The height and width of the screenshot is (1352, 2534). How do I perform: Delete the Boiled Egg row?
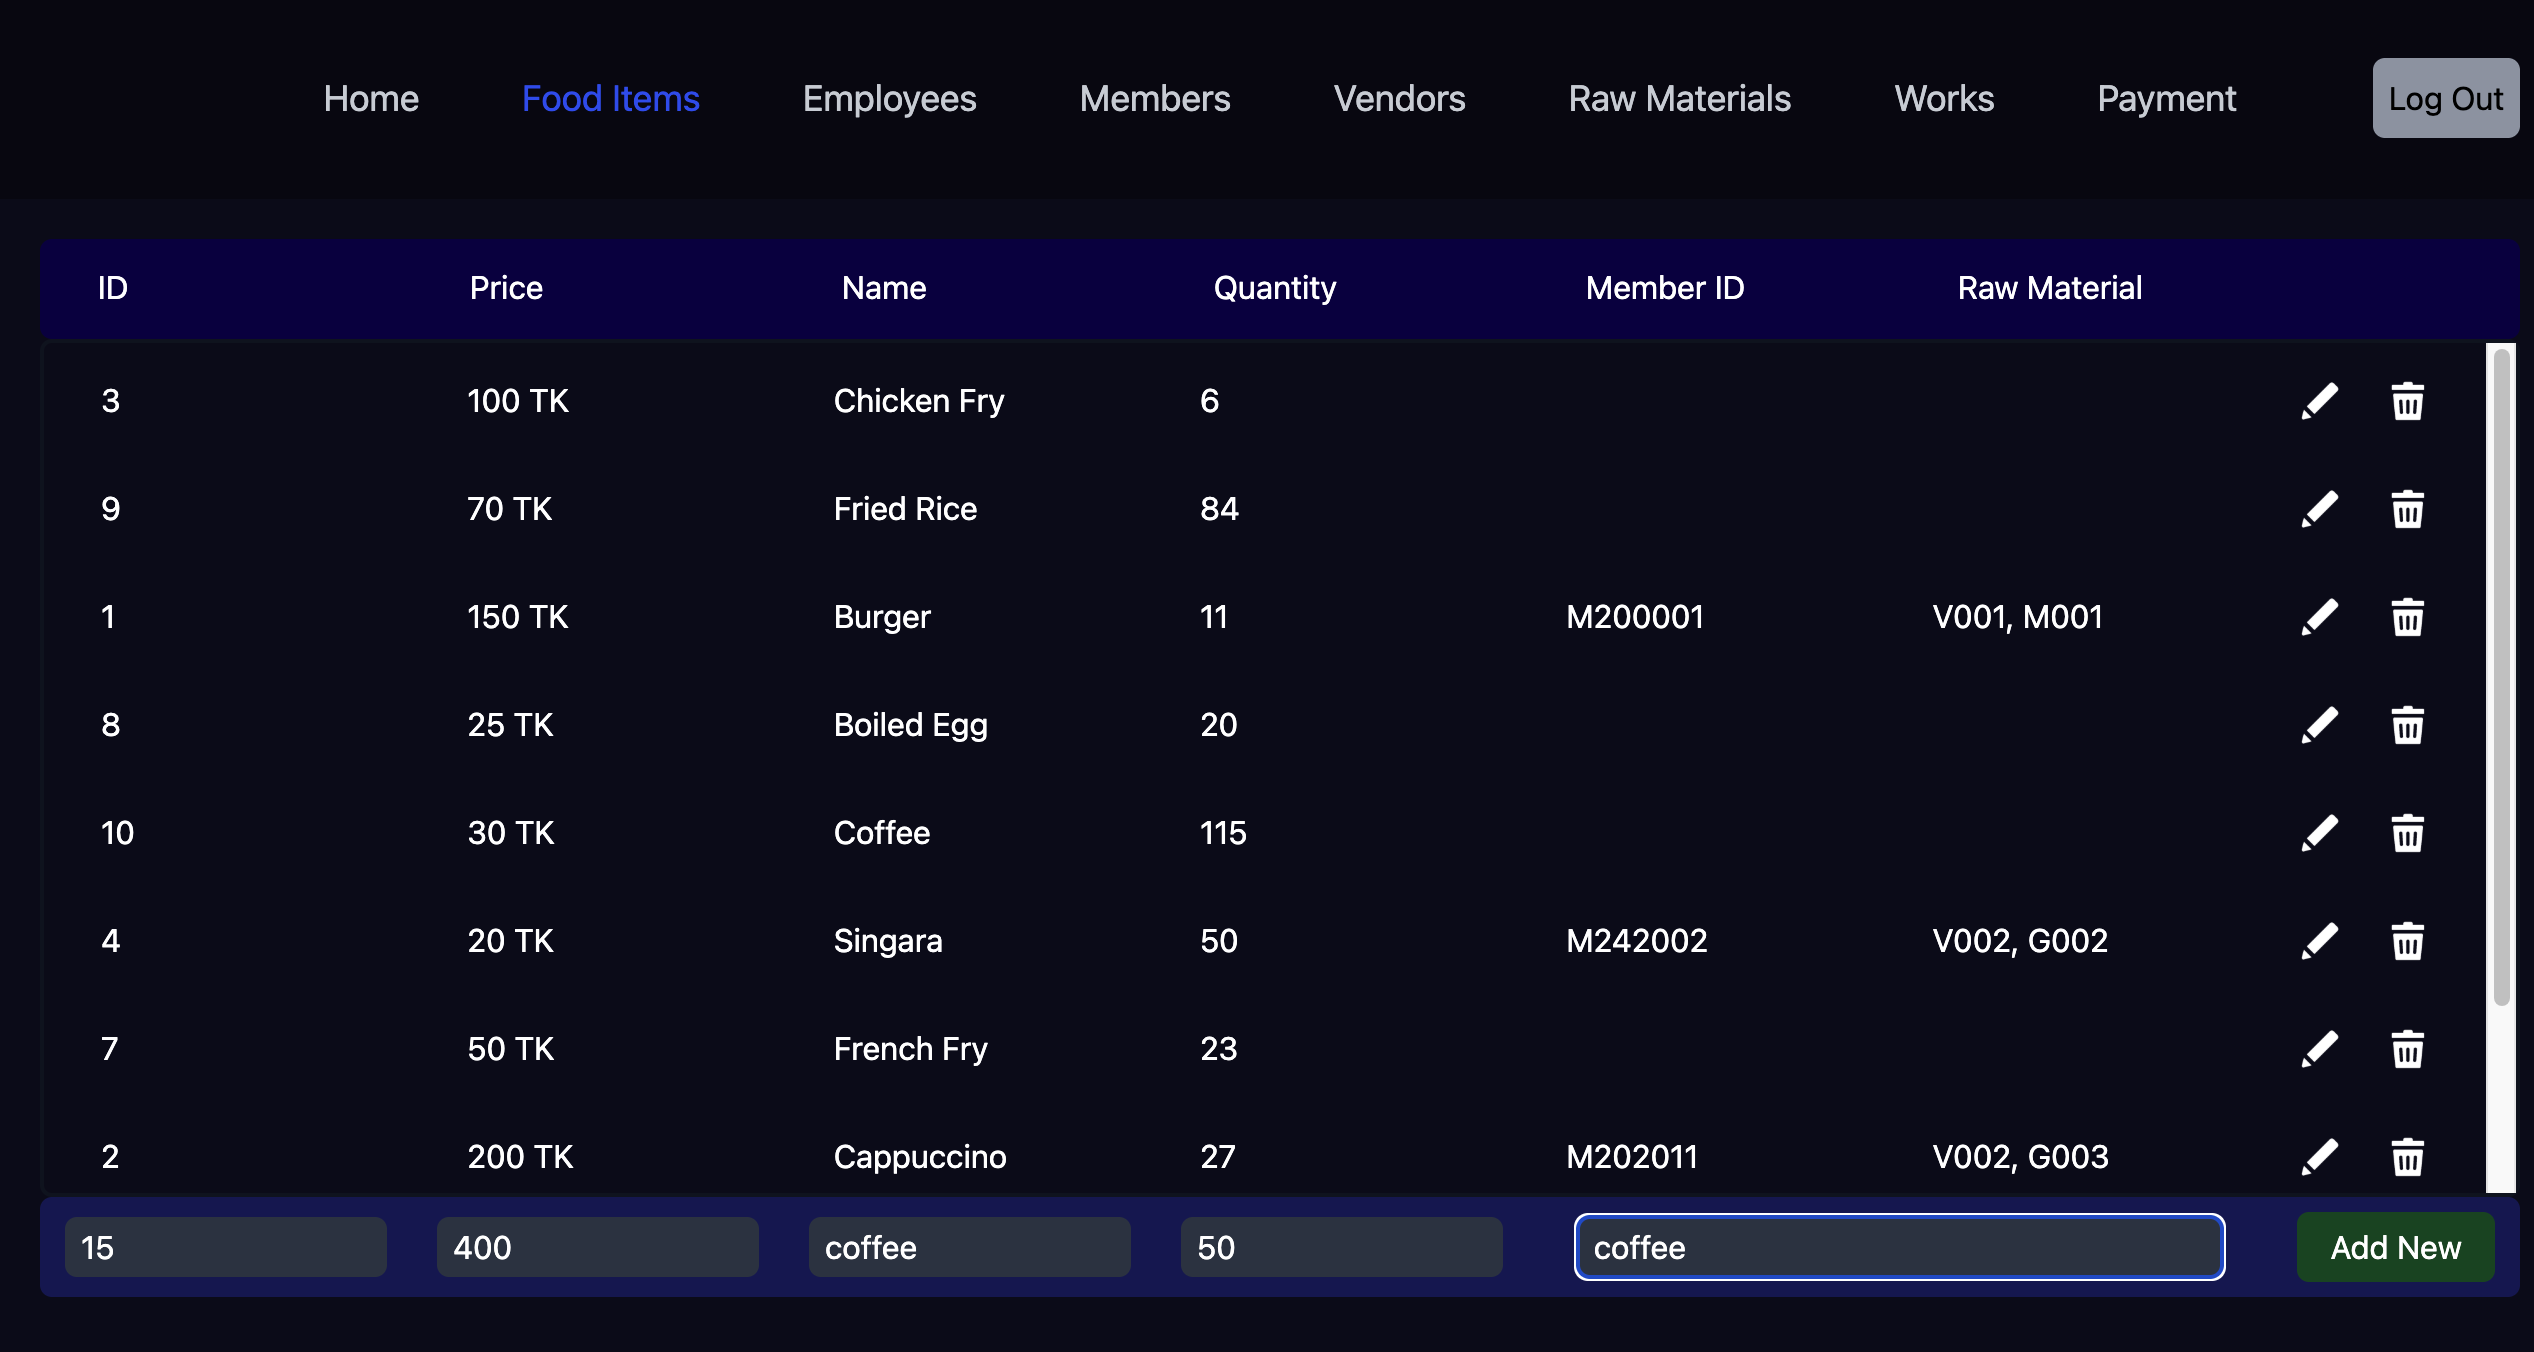click(x=2407, y=725)
